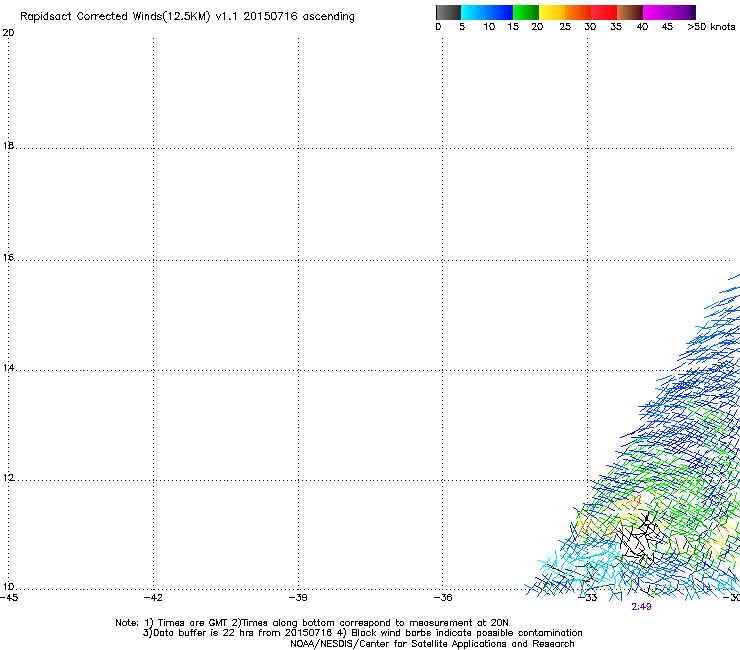
Task: Click the purple 2:49 swath time label
Action: 641,607
